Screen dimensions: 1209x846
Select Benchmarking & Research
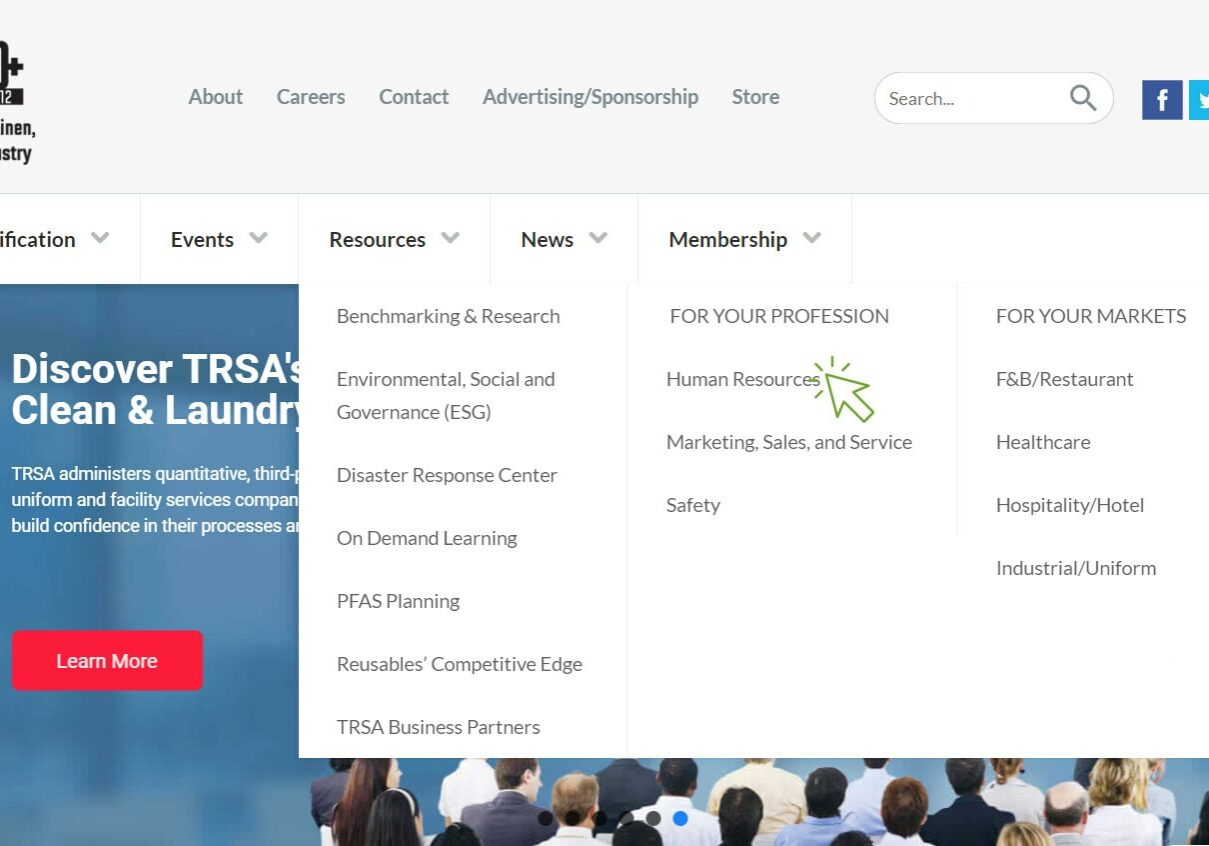[448, 316]
